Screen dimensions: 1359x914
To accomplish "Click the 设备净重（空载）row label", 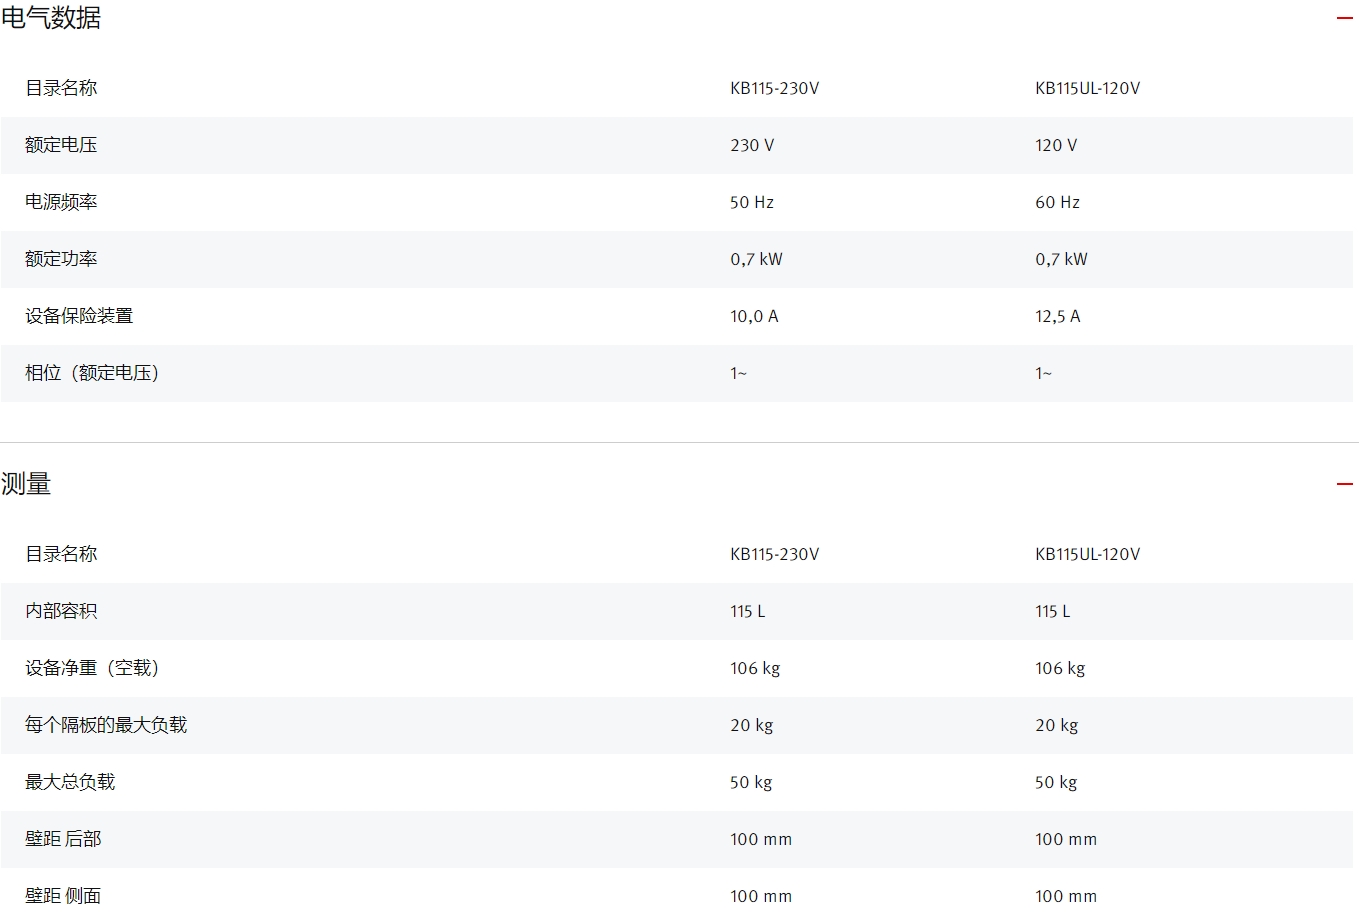I will point(92,668).
